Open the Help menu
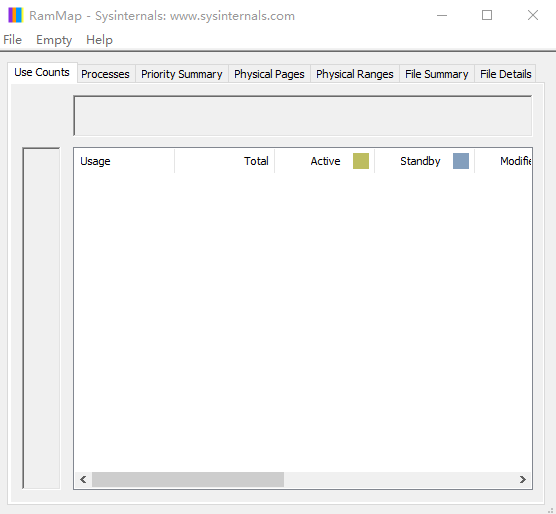The height and width of the screenshot is (514, 556). pyautogui.click(x=99, y=40)
